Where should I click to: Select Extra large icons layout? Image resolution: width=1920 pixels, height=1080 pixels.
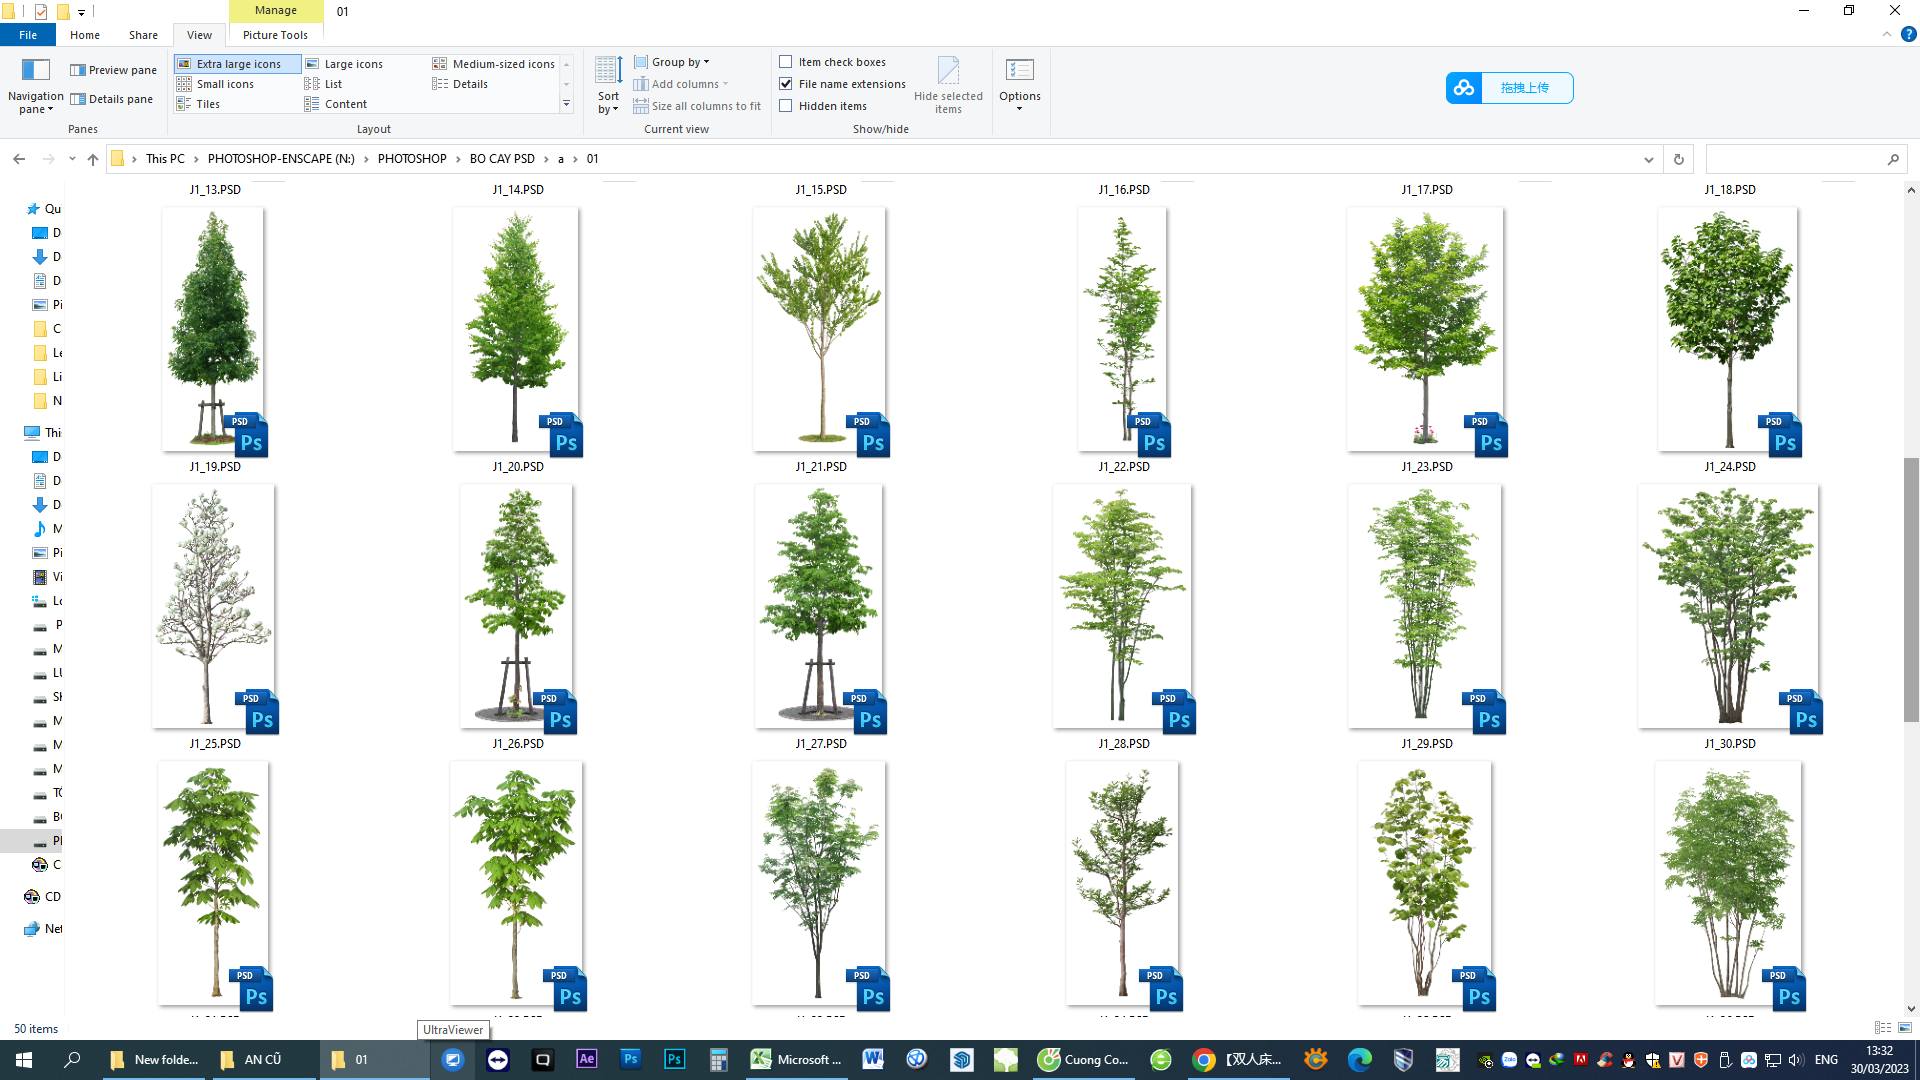click(237, 64)
